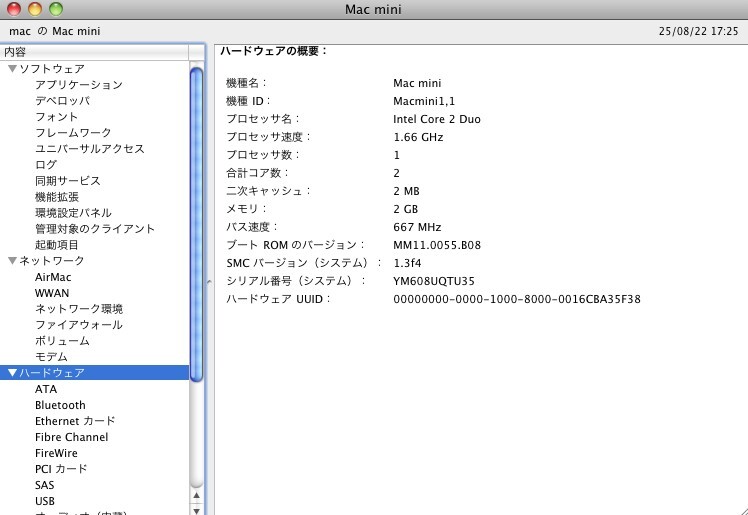
Task: Click the 1.3f4 SMC version value
Action: (407, 263)
